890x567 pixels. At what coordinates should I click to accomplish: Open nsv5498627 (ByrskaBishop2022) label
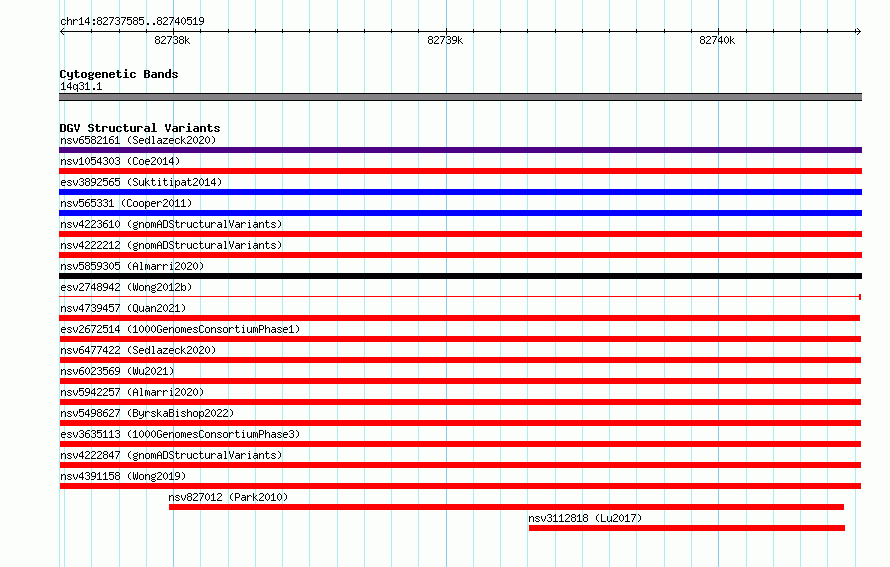click(147, 413)
